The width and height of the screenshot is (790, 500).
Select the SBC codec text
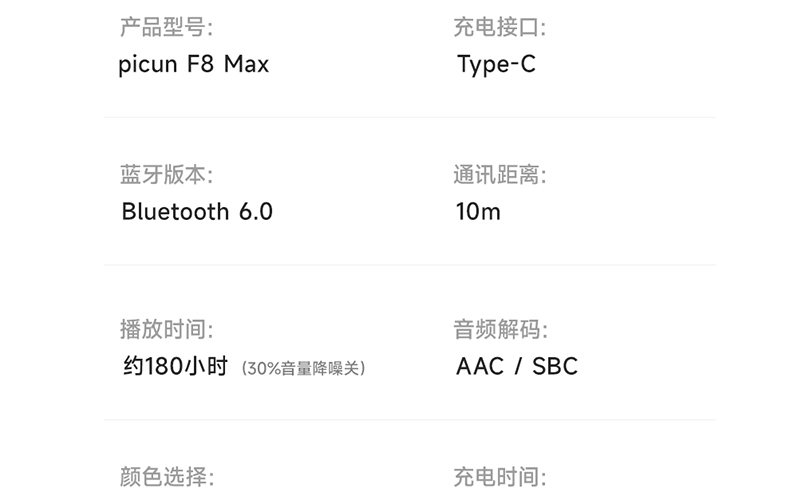pos(555,367)
